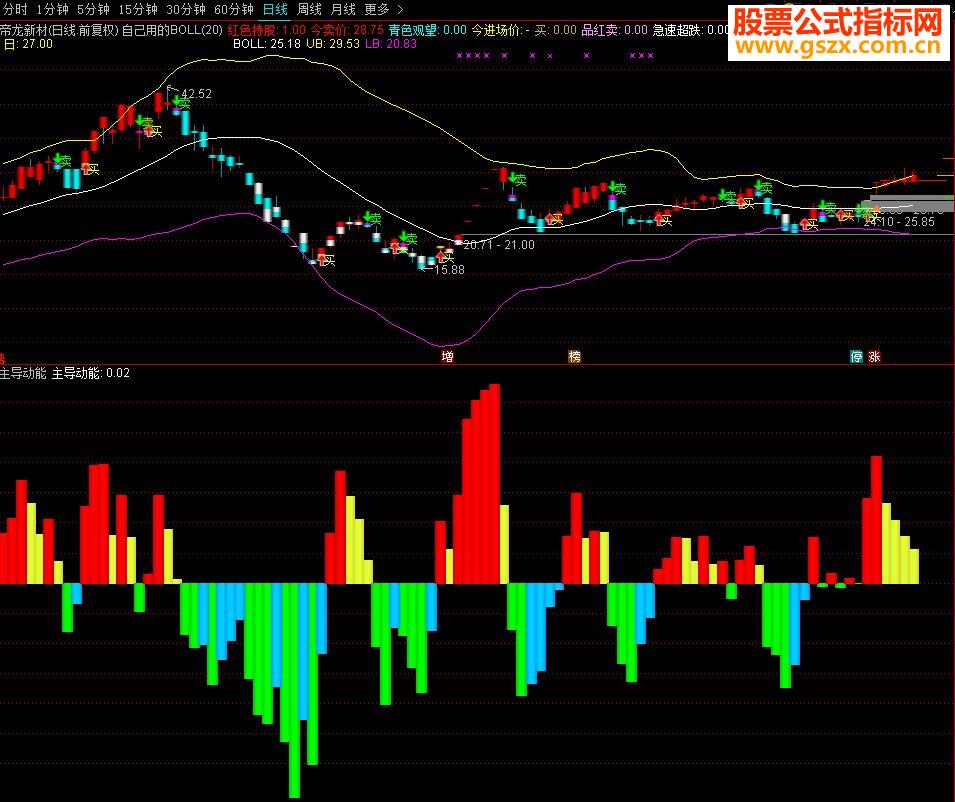Click the 主导动能: 0.02 value
The width and height of the screenshot is (955, 802).
91,373
